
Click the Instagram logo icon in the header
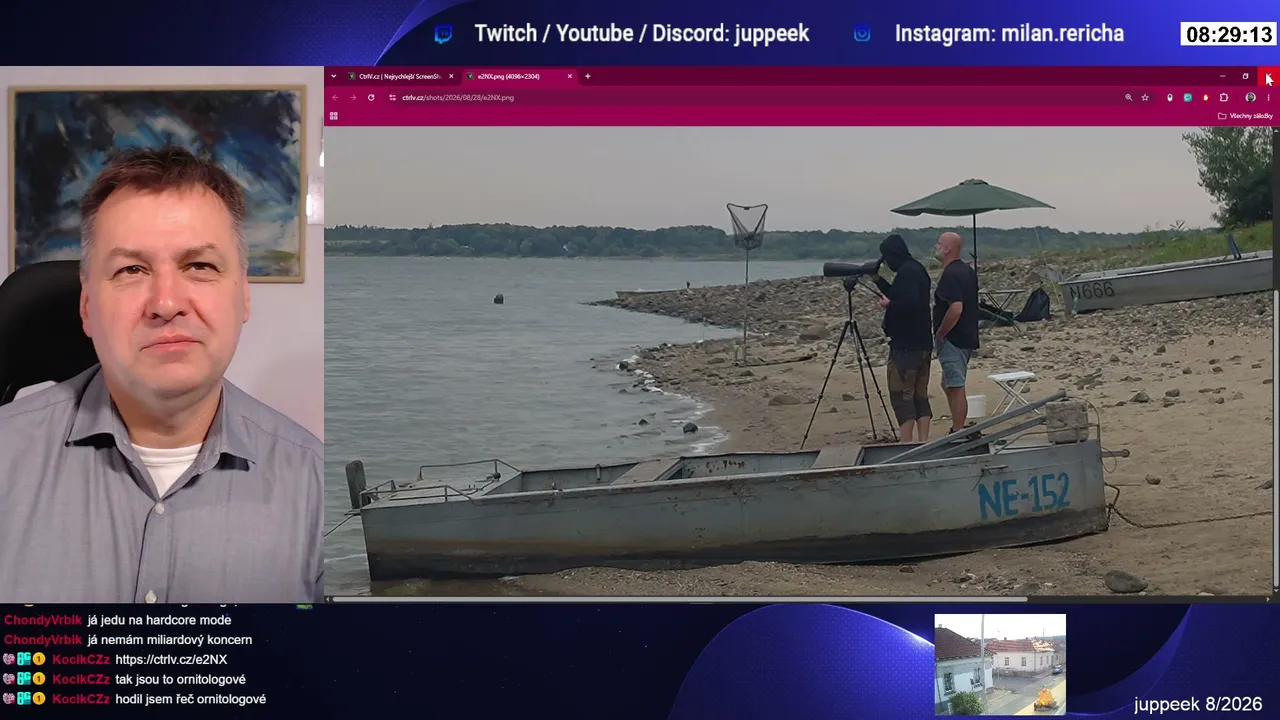coord(862,34)
